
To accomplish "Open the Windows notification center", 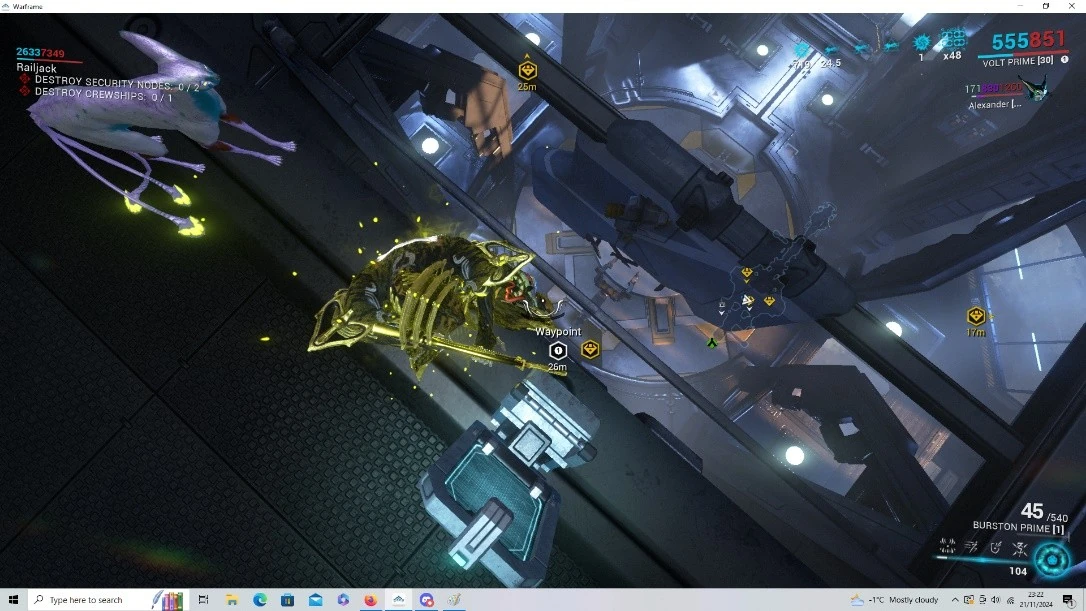I will tap(1069, 600).
